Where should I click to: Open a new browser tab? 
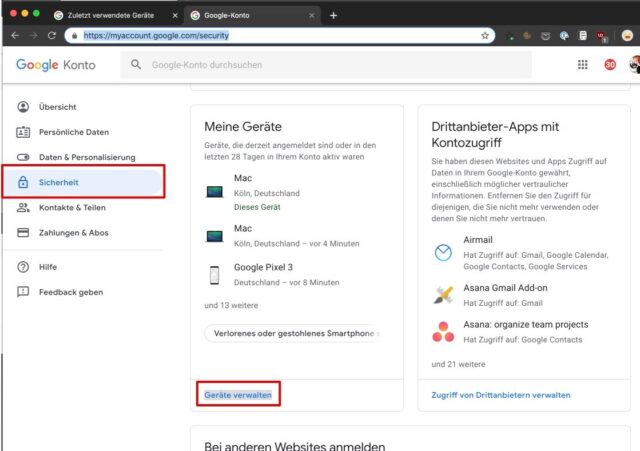pos(334,15)
